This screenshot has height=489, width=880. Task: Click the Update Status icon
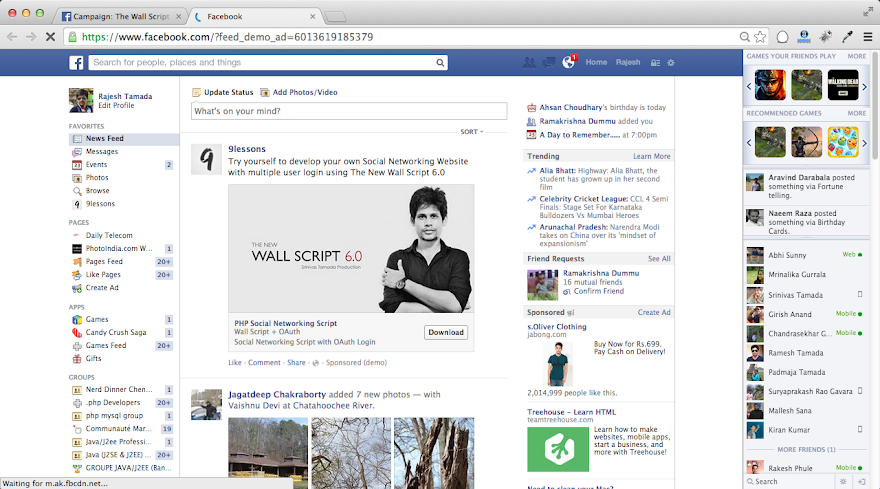point(196,93)
